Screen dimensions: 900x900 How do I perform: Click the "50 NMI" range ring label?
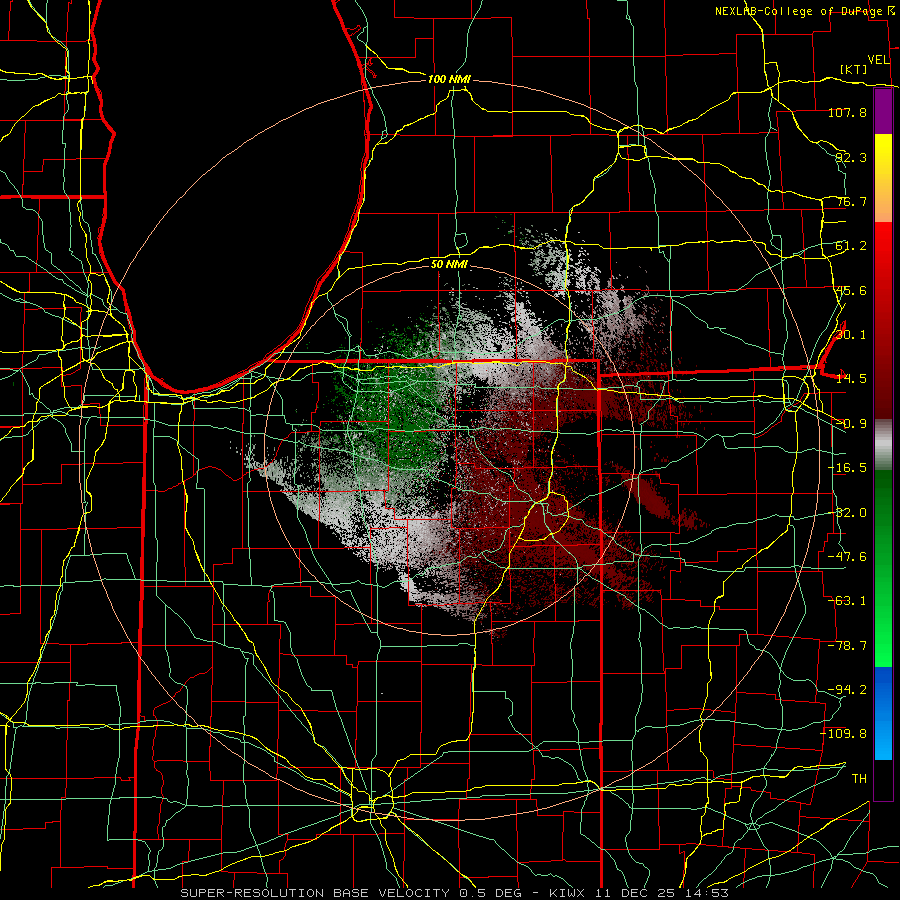[x=449, y=264]
